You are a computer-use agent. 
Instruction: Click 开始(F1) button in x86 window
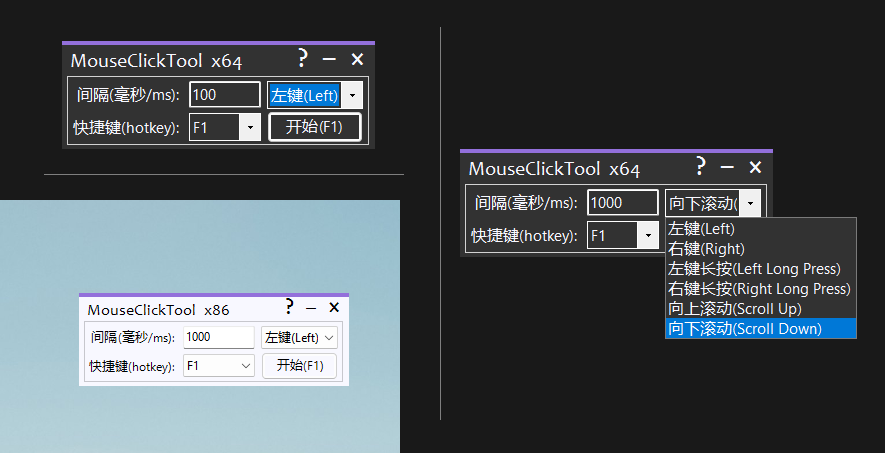tap(300, 366)
